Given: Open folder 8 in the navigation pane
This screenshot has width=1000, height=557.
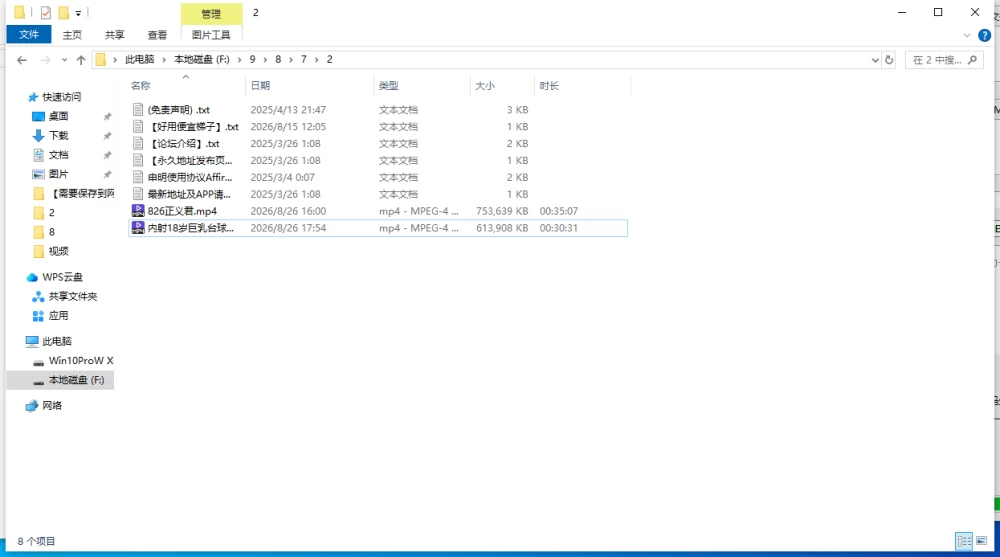Looking at the screenshot, I should [52, 232].
